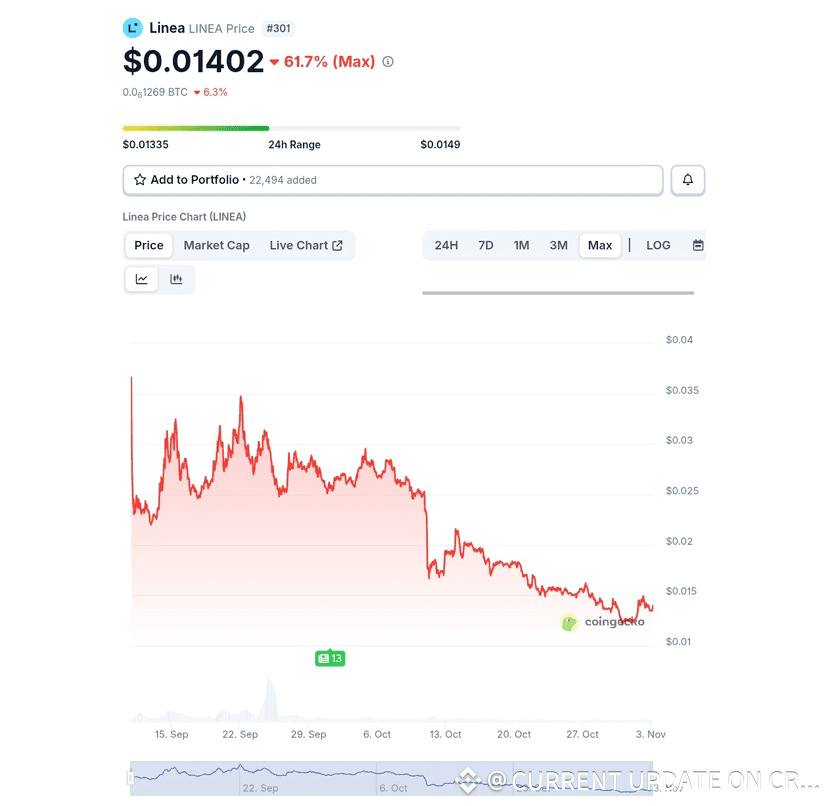This screenshot has height=806, width=828.
Task: Select the 3M time range
Action: click(558, 245)
